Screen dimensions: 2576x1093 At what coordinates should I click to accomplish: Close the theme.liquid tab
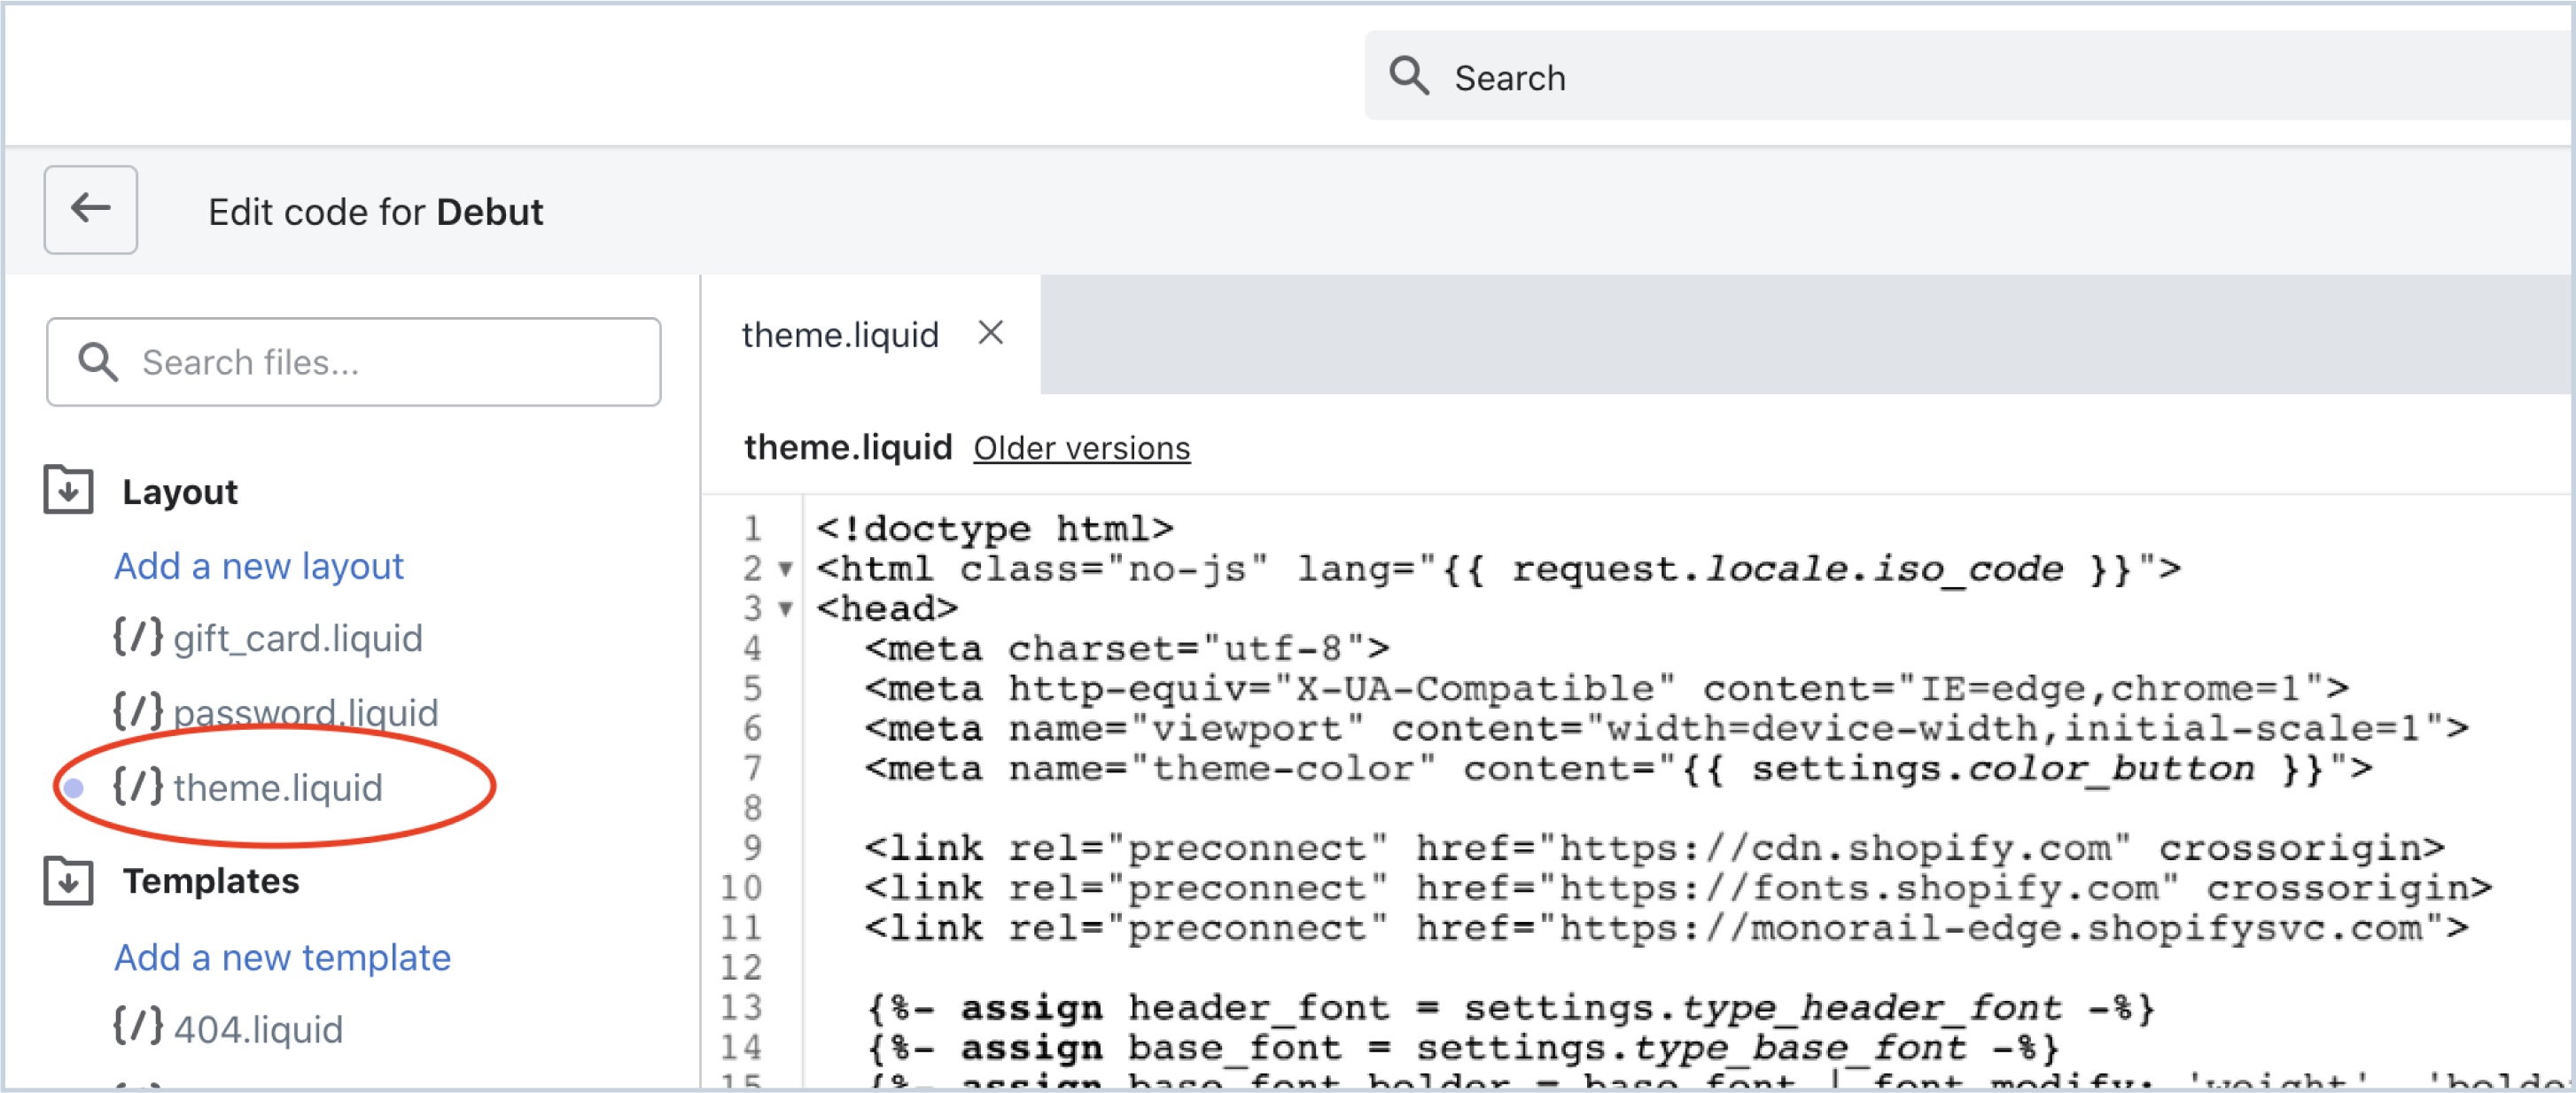coord(990,332)
